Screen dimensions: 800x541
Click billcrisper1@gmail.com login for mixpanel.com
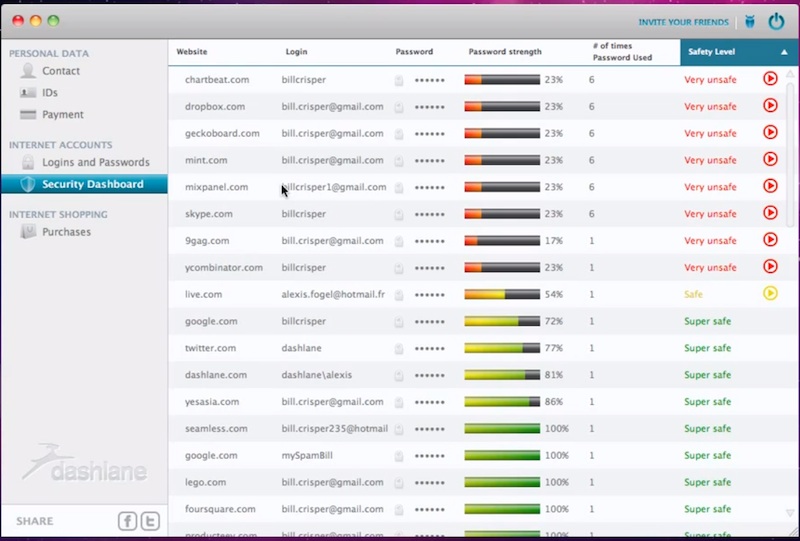click(334, 187)
